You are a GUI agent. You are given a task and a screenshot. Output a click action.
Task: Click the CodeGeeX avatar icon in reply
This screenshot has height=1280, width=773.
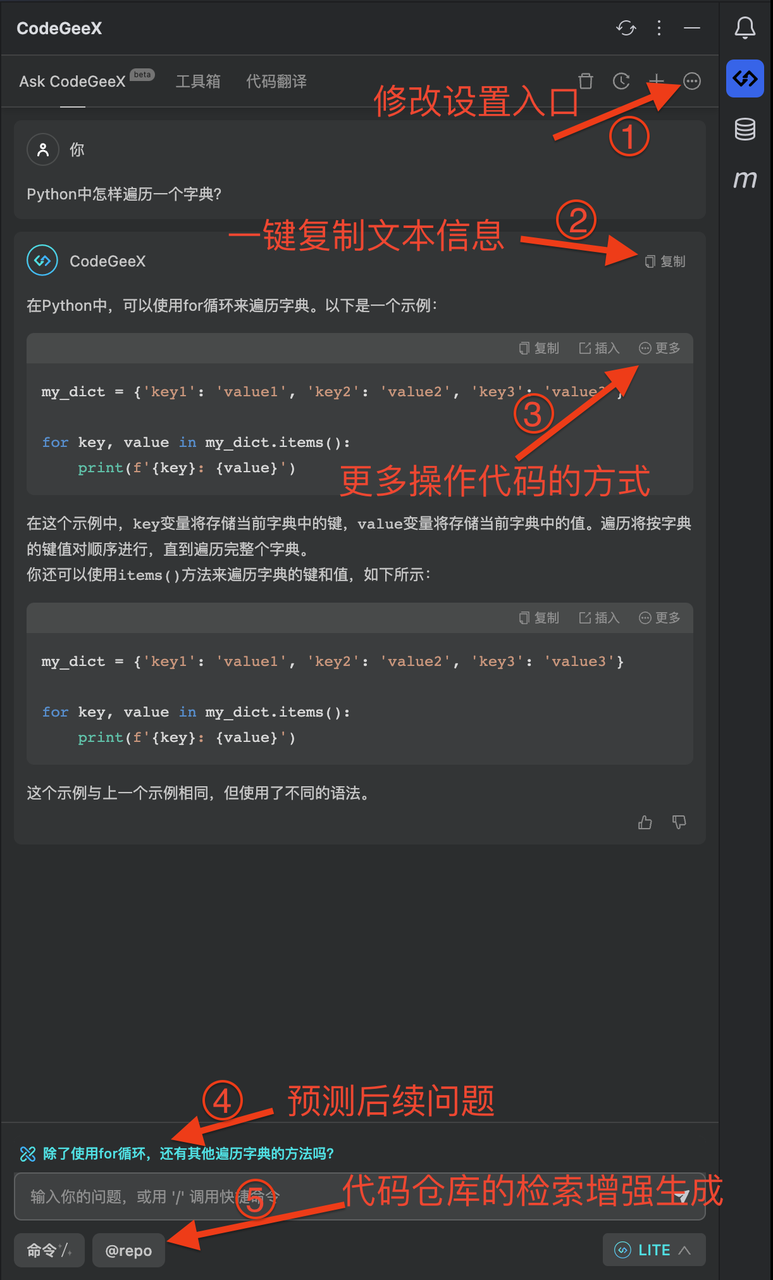42,261
